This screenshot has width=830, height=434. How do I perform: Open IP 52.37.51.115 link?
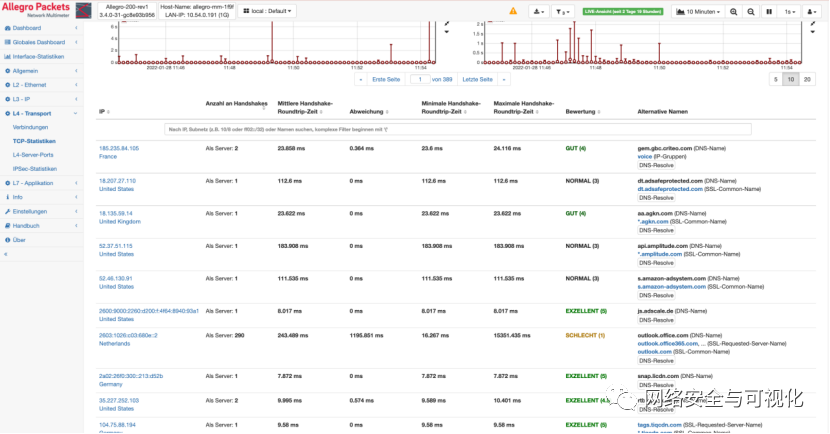pos(115,246)
